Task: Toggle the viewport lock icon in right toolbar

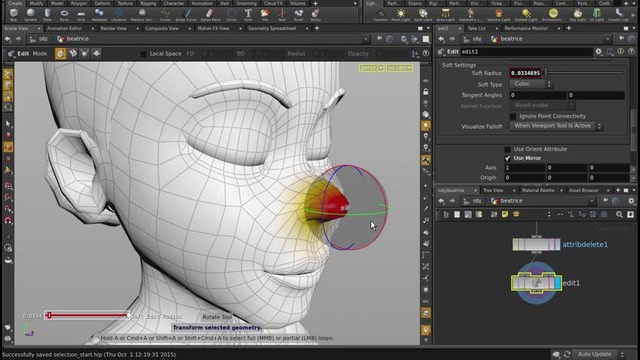Action: [x=426, y=92]
